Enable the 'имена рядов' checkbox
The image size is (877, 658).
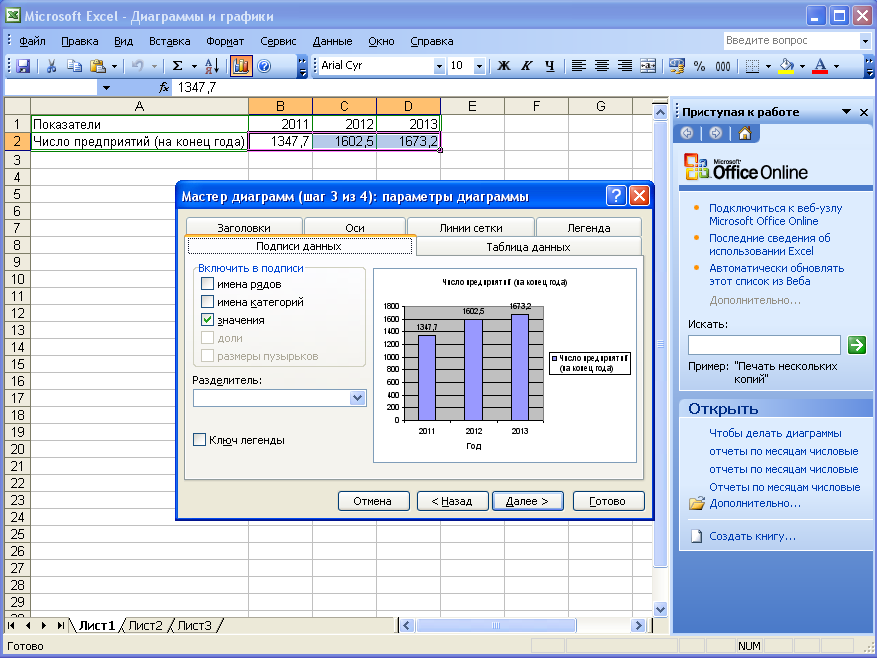pyautogui.click(x=208, y=284)
